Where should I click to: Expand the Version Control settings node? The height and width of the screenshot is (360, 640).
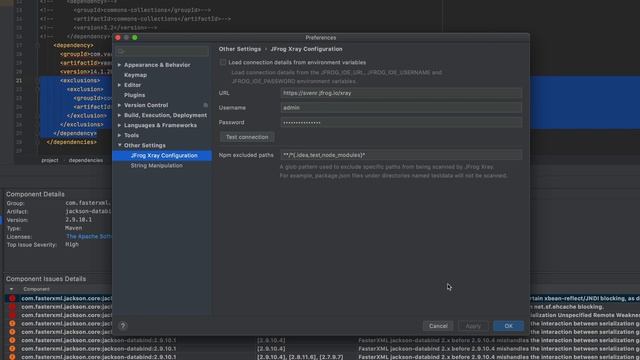click(119, 105)
